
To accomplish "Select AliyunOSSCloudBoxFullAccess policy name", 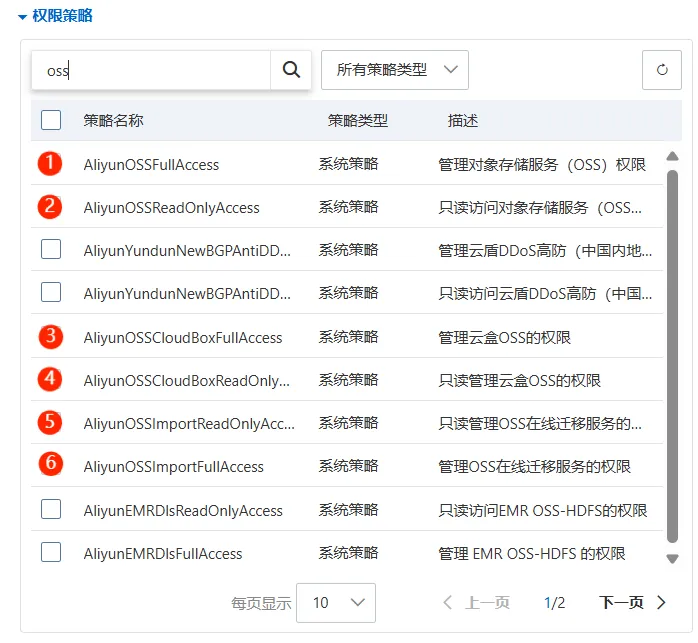I will tap(183, 338).
